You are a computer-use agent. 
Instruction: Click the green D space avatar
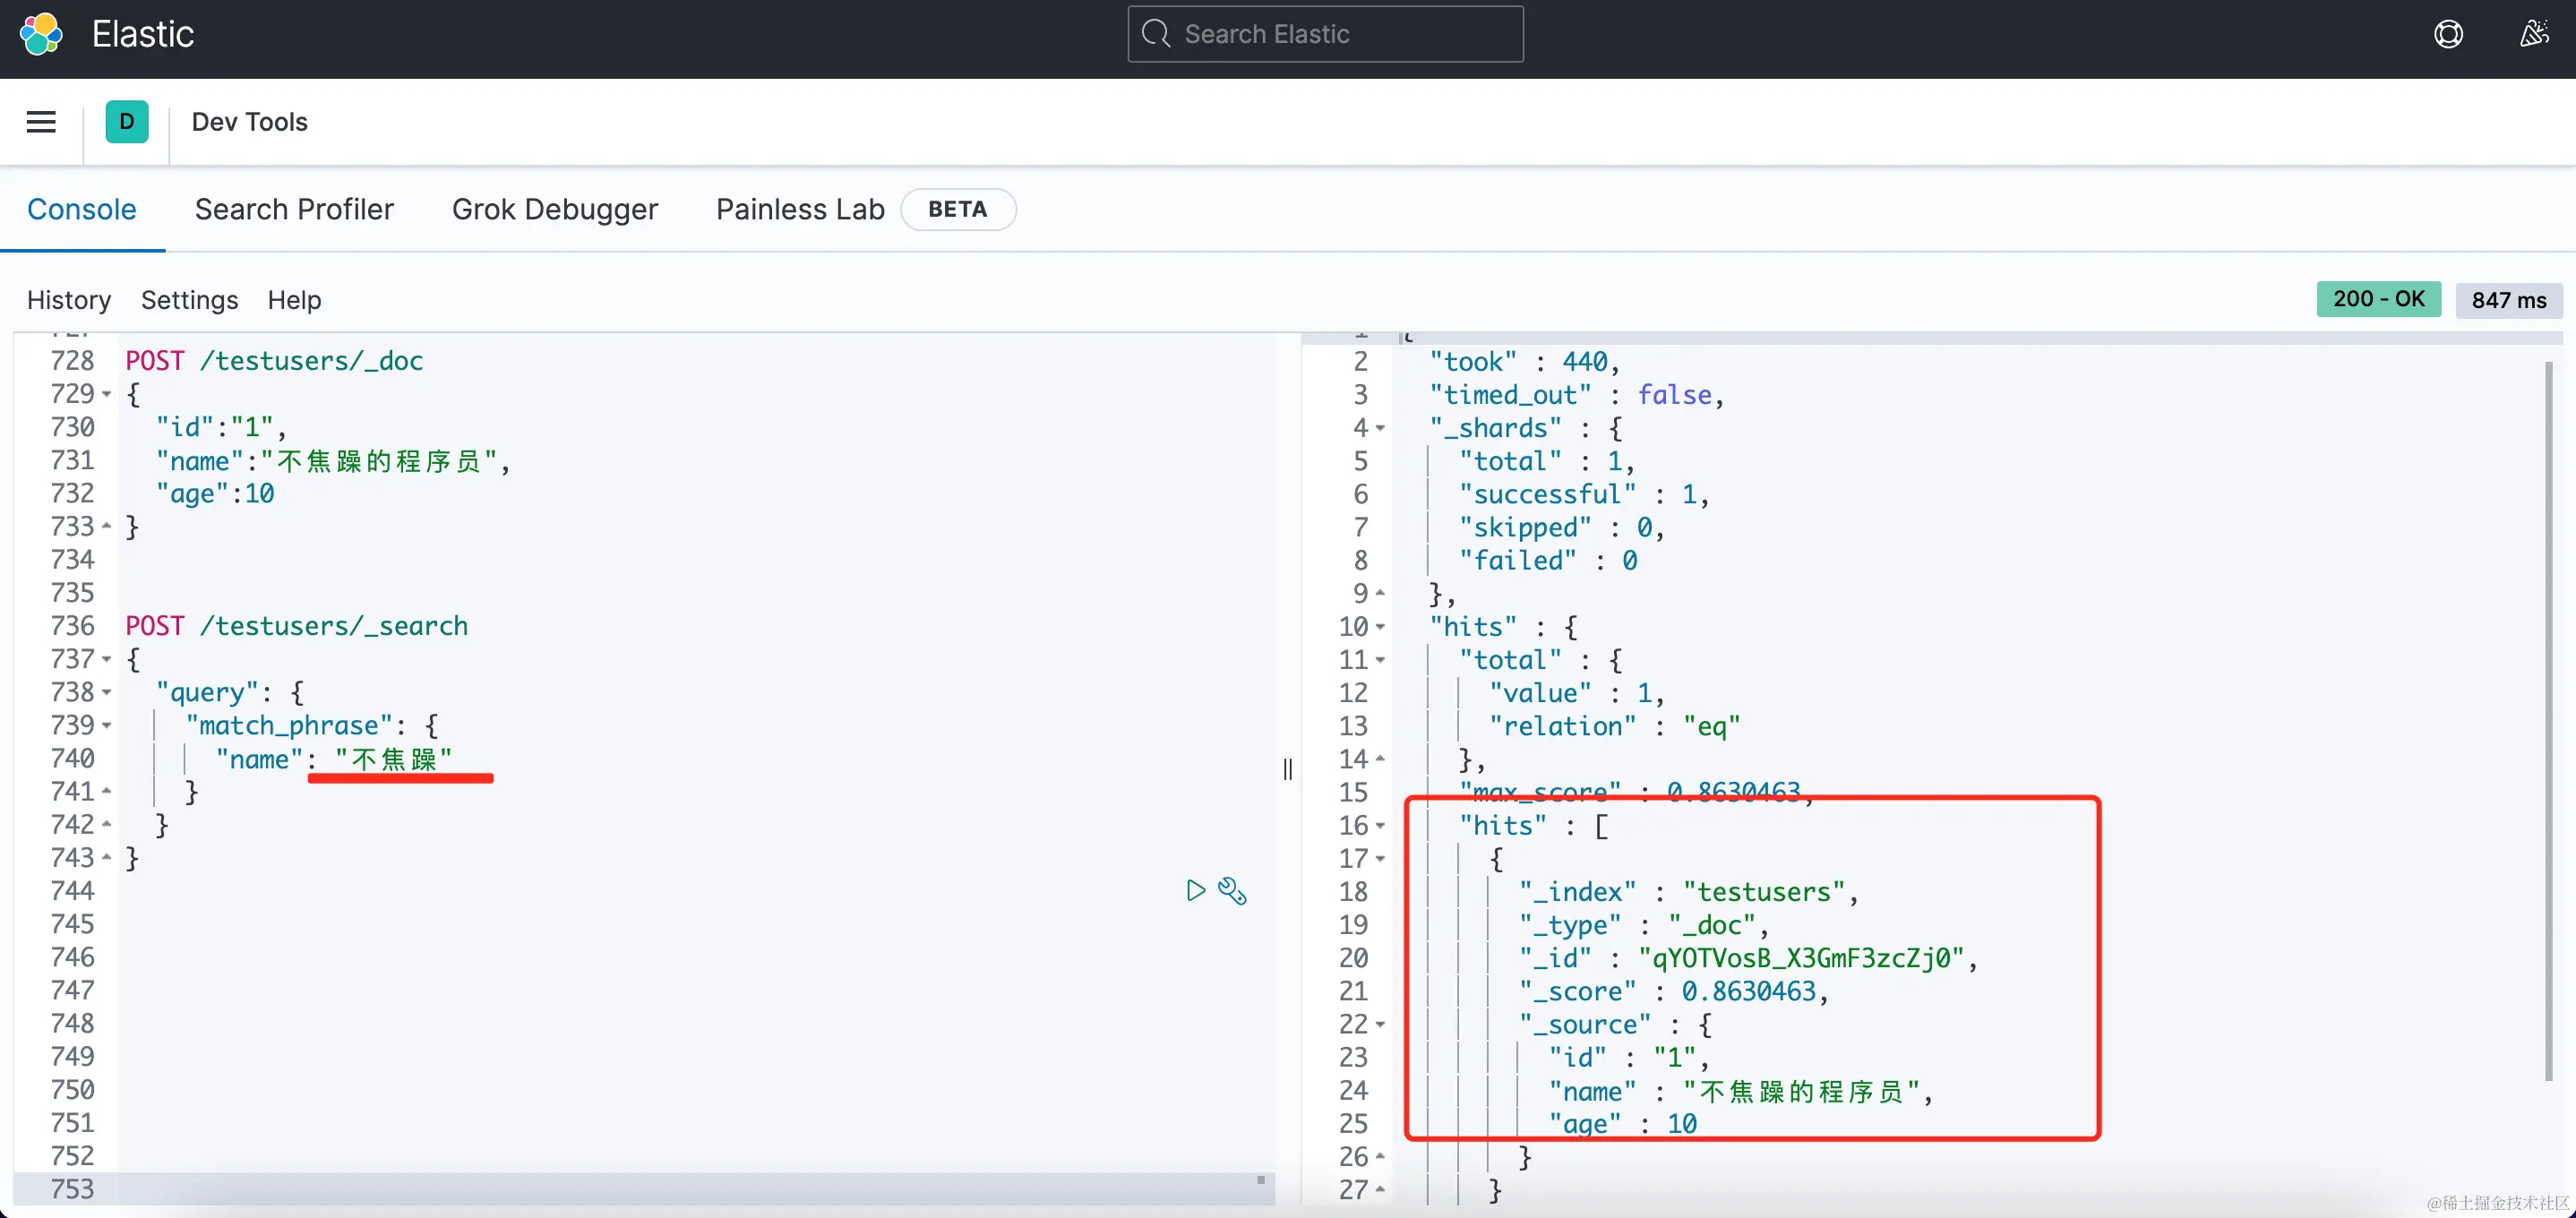point(127,122)
